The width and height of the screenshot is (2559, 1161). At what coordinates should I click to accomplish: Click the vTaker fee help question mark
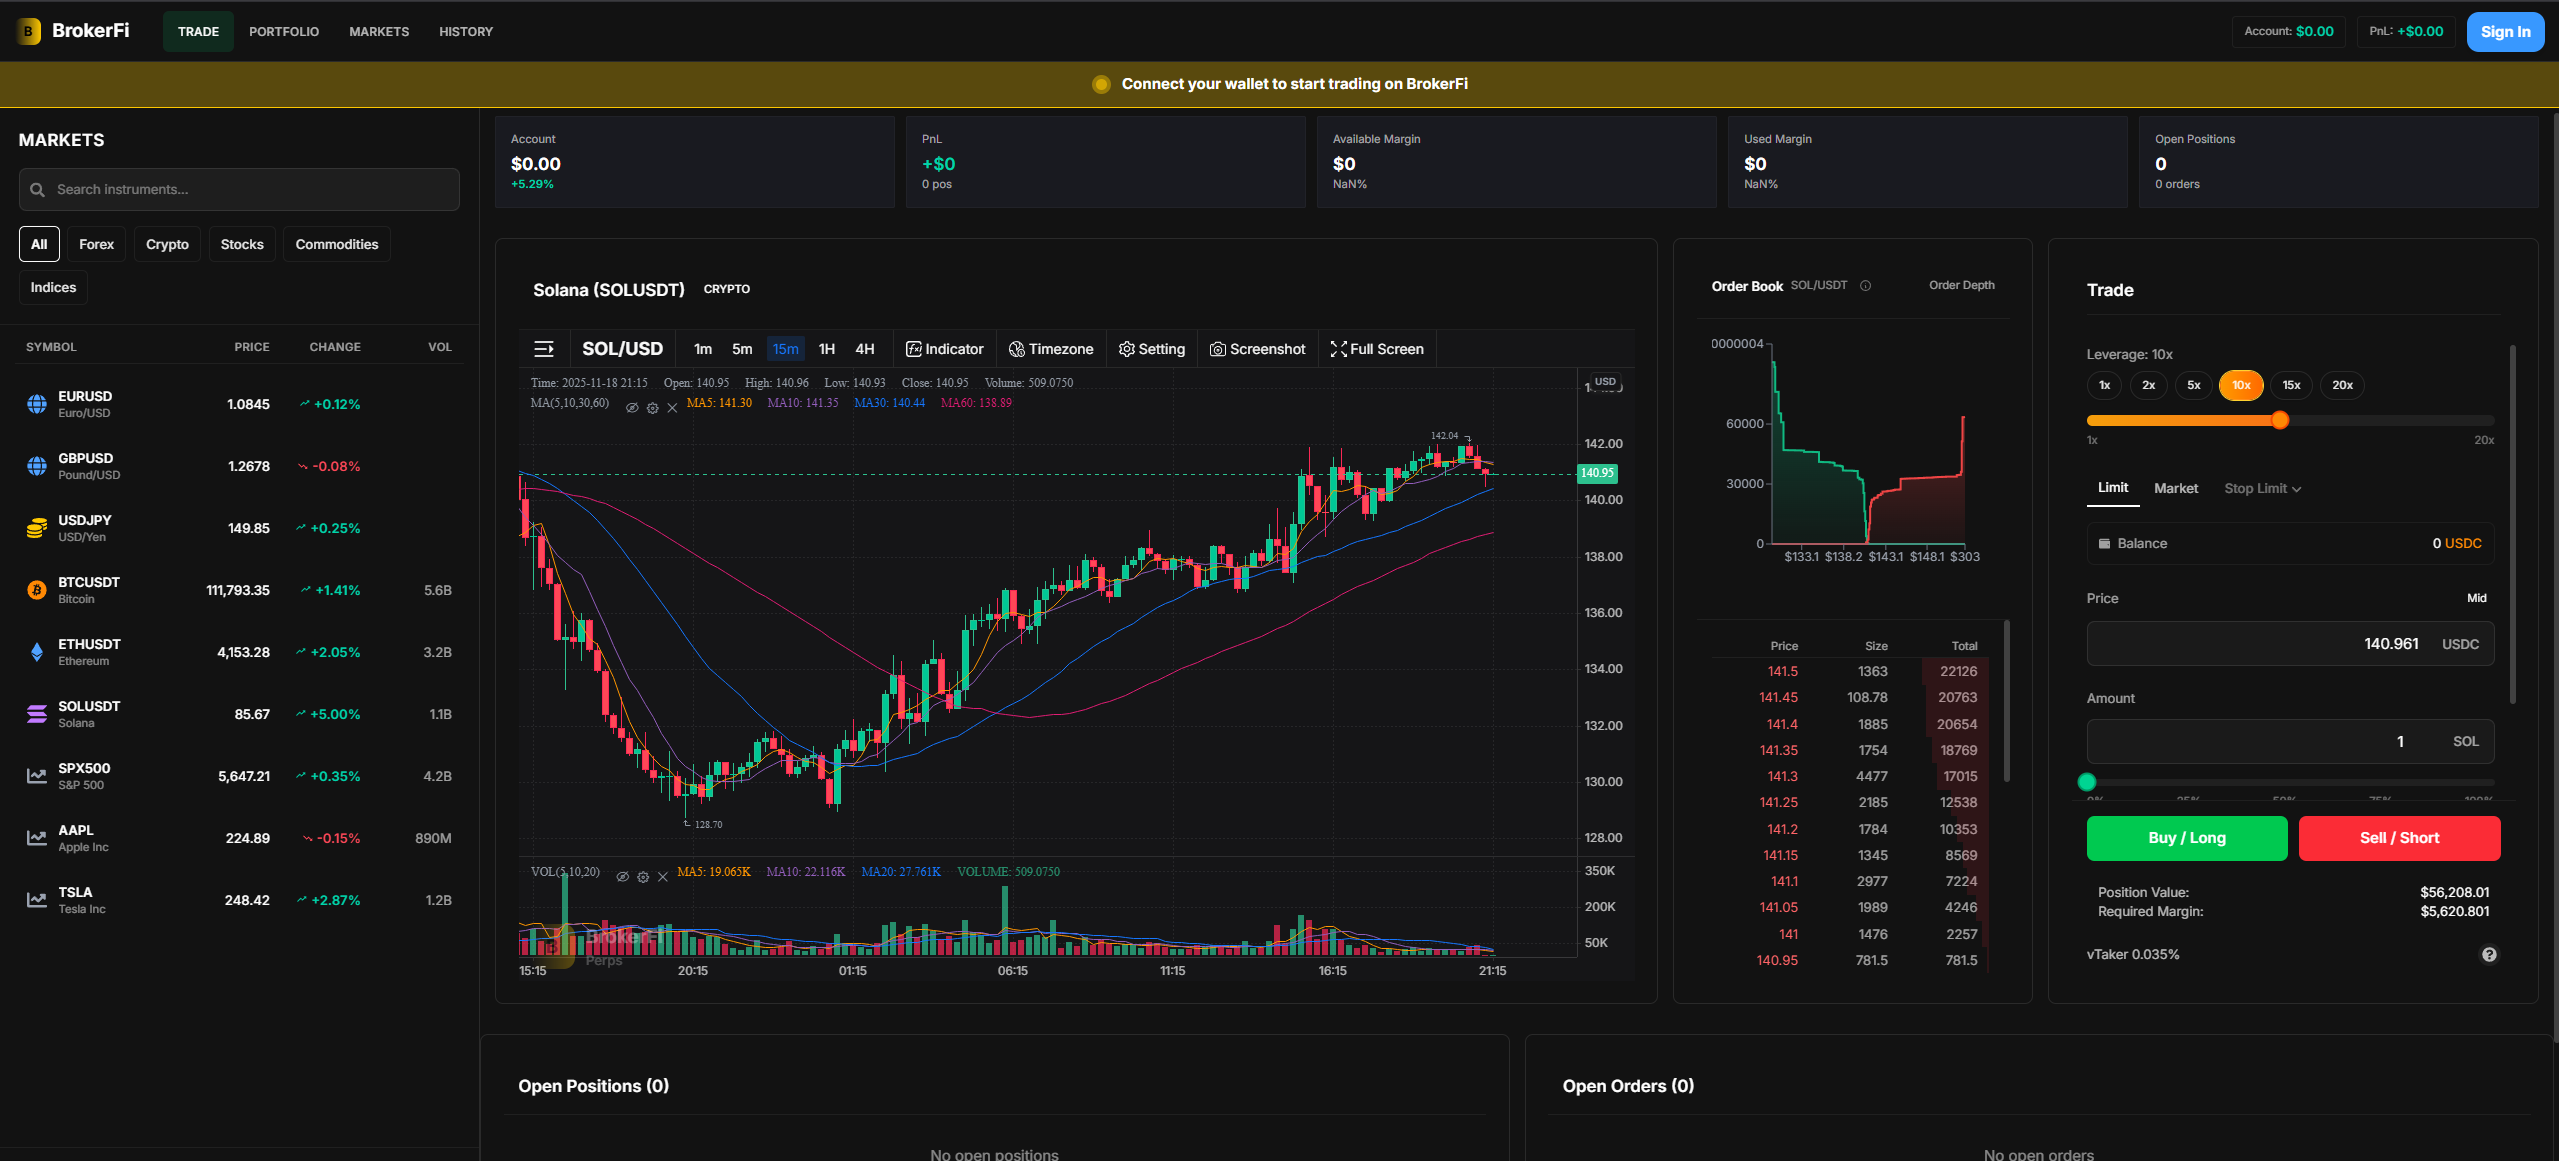[x=2488, y=954]
